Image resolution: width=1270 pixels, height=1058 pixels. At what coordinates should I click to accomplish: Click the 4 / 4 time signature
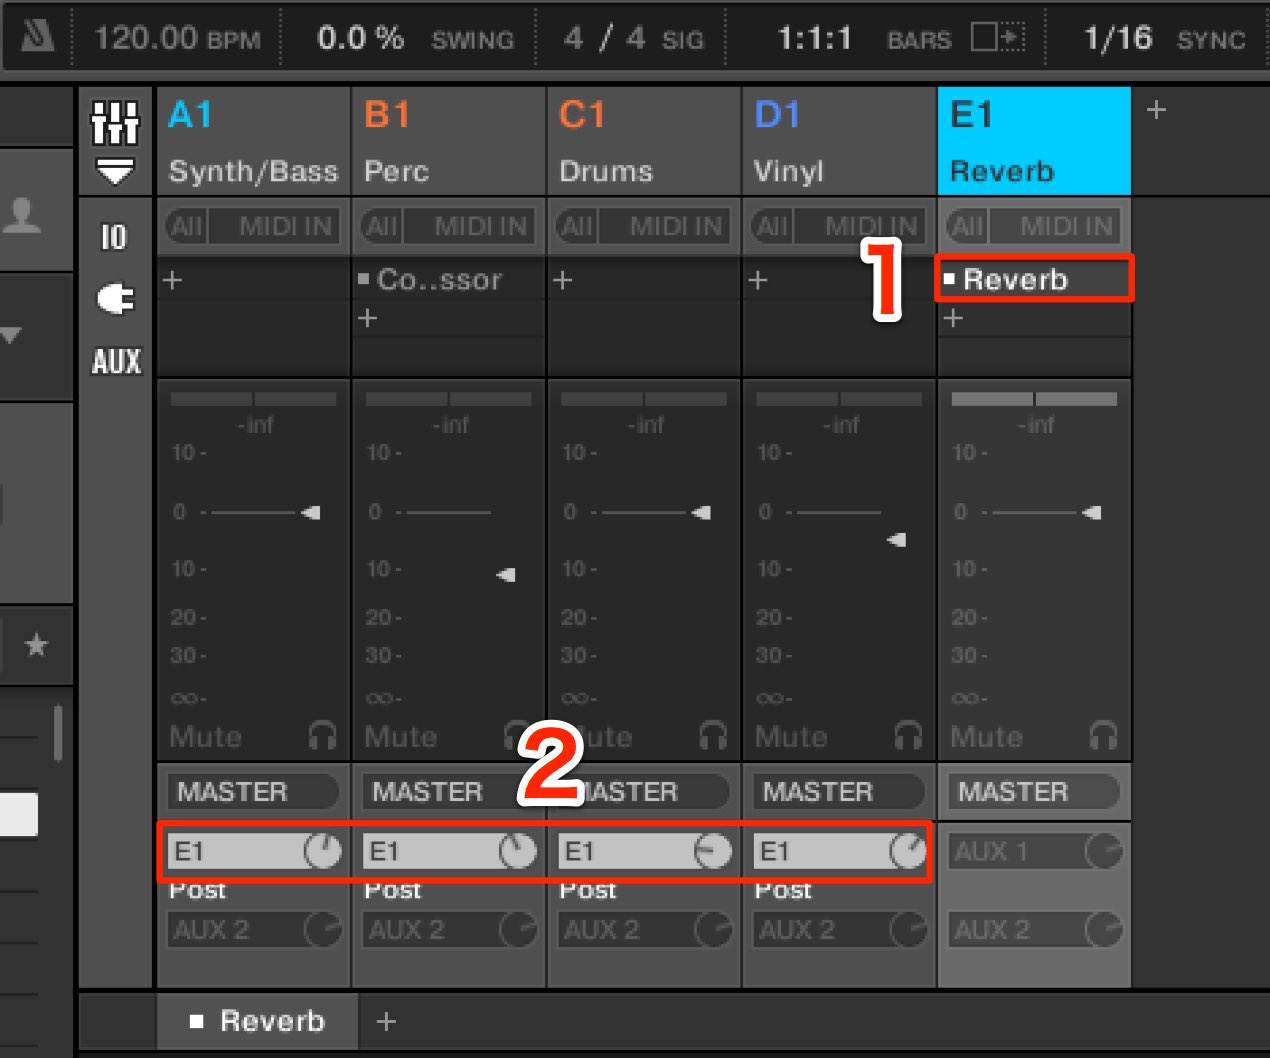(604, 38)
